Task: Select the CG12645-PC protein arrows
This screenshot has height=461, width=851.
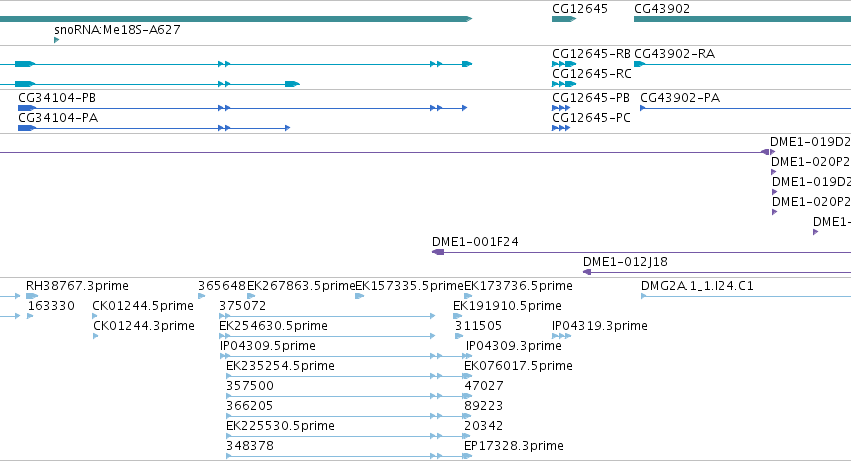Action: pyautogui.click(x=561, y=128)
